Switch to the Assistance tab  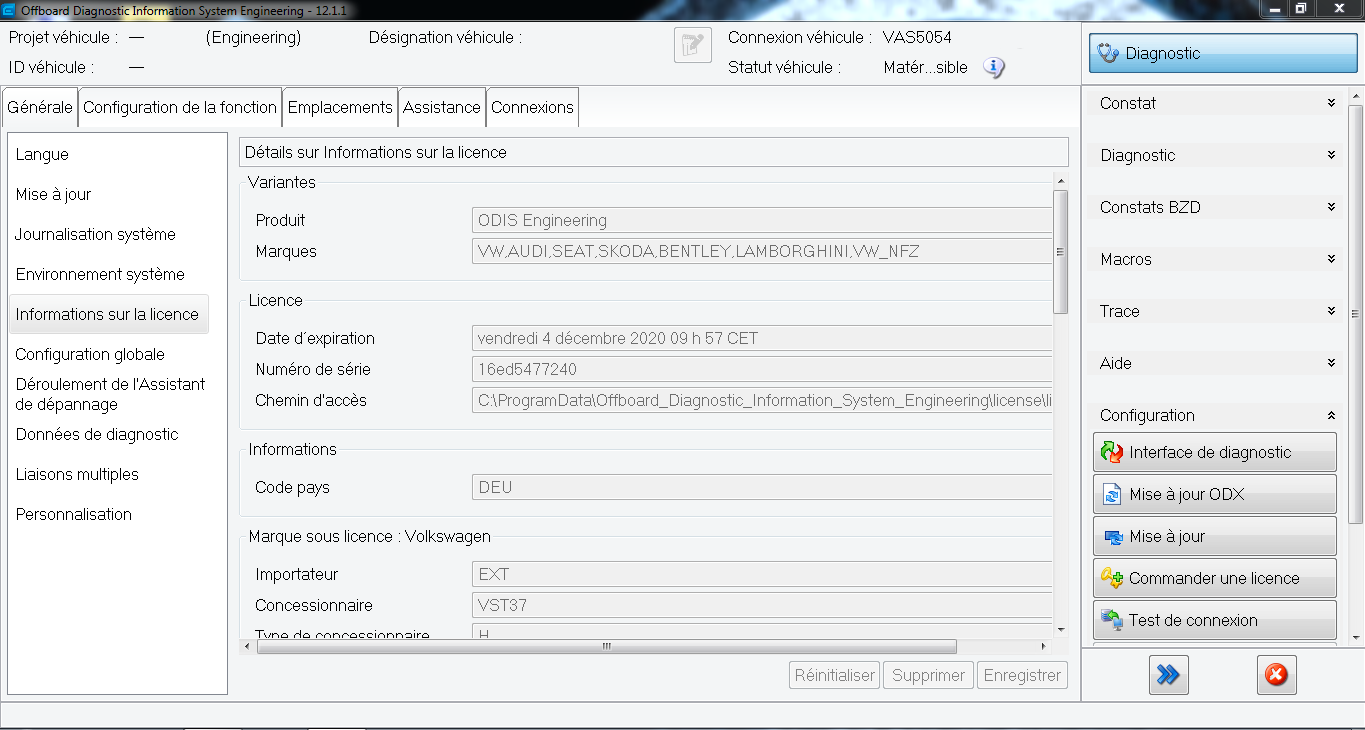tap(442, 107)
